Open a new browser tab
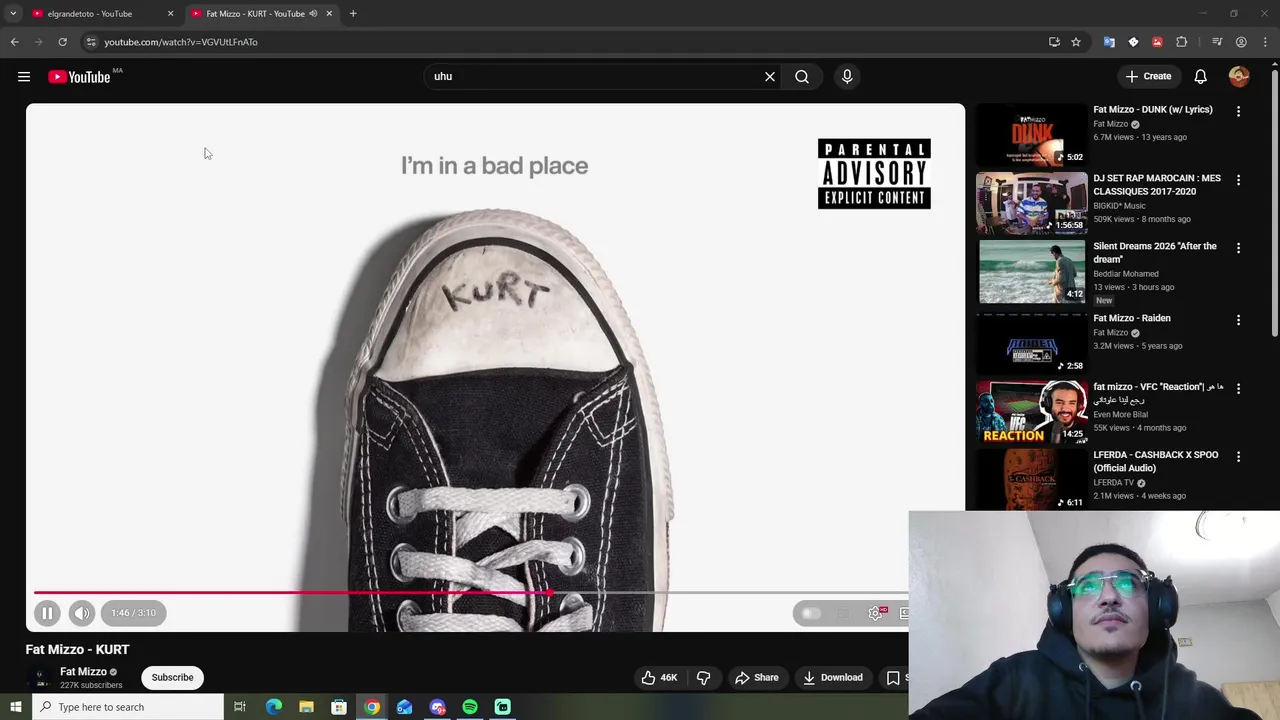 click(353, 14)
